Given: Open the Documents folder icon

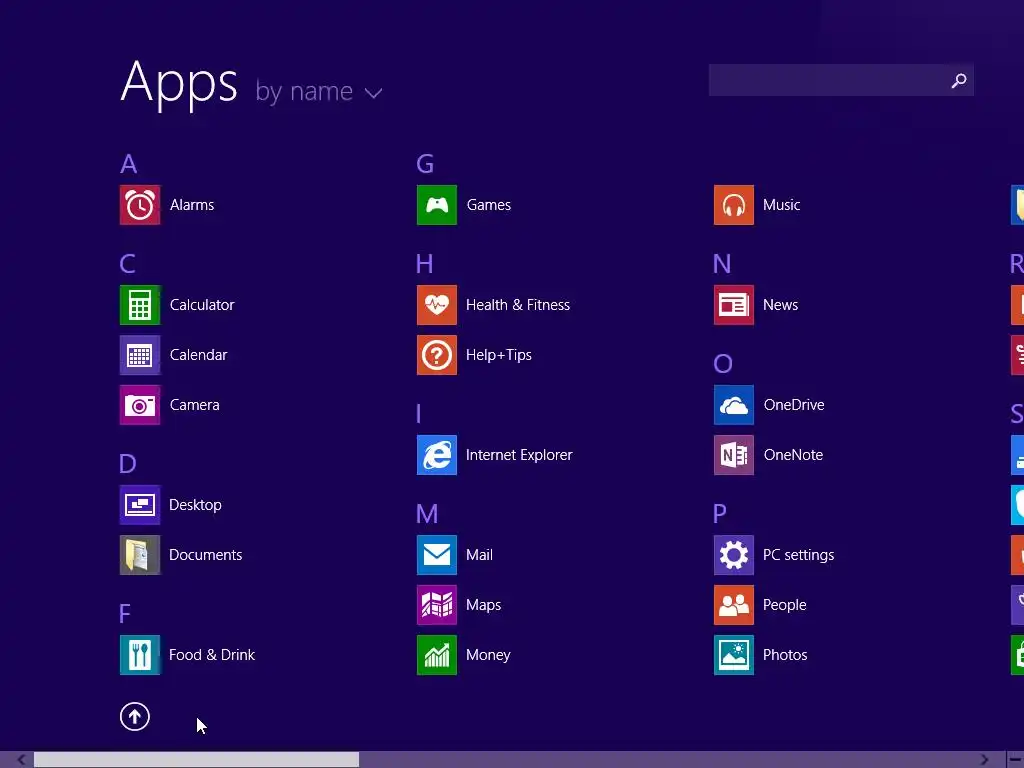Looking at the screenshot, I should 140,555.
